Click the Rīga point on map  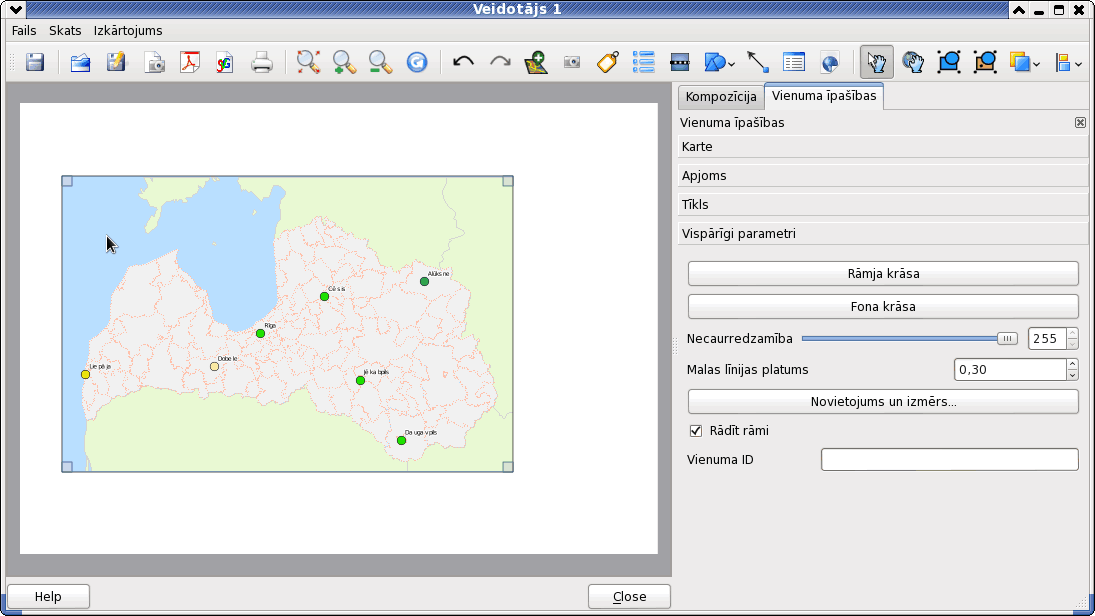pyautogui.click(x=260, y=334)
